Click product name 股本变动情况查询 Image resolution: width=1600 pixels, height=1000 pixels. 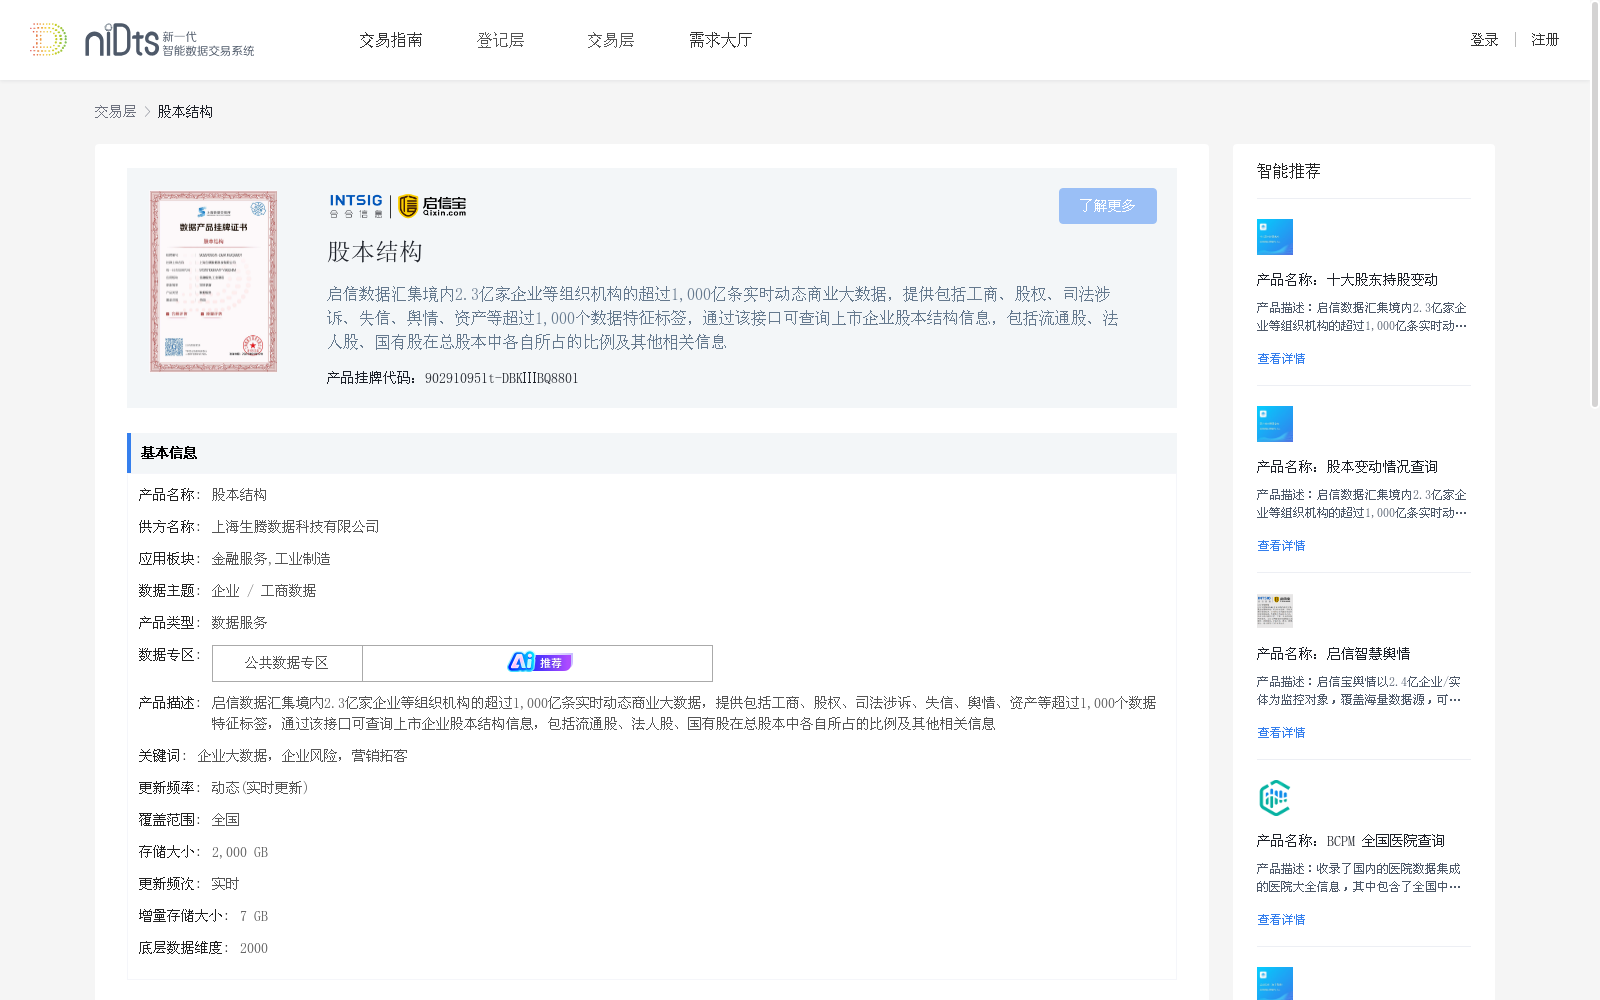point(1382,467)
